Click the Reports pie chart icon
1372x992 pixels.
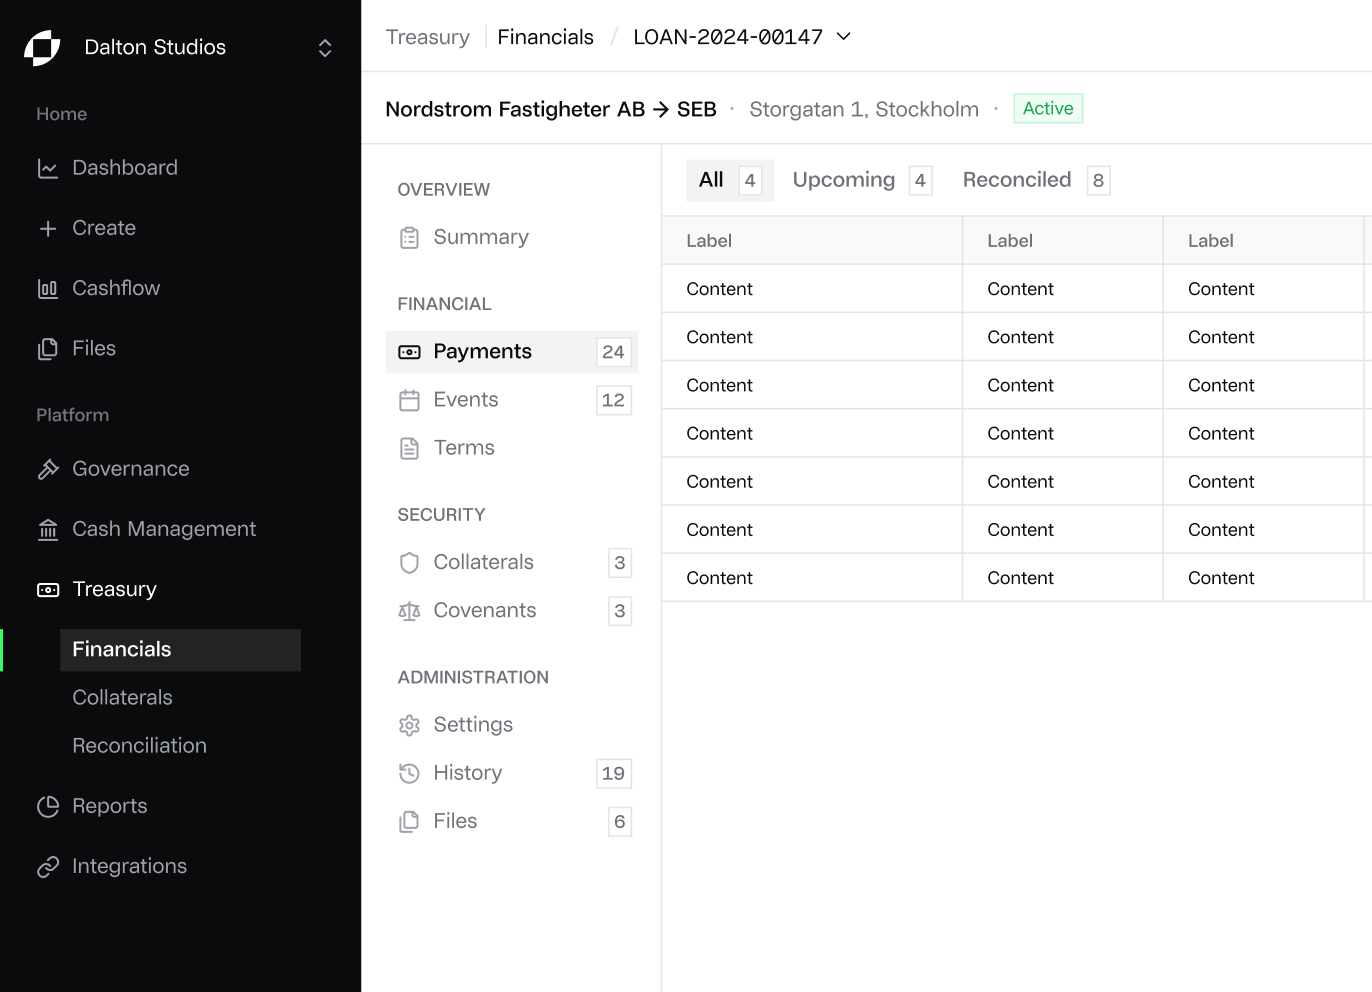click(x=48, y=806)
